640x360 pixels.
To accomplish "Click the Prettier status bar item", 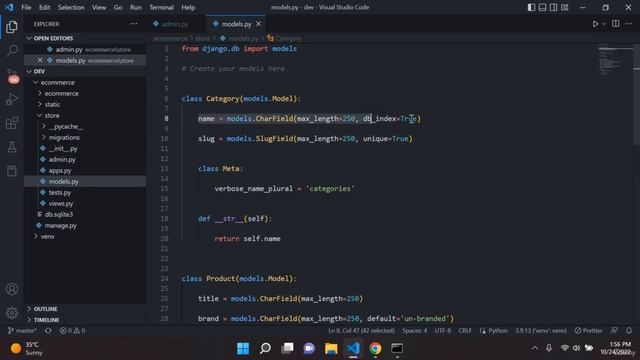I will pos(588,331).
